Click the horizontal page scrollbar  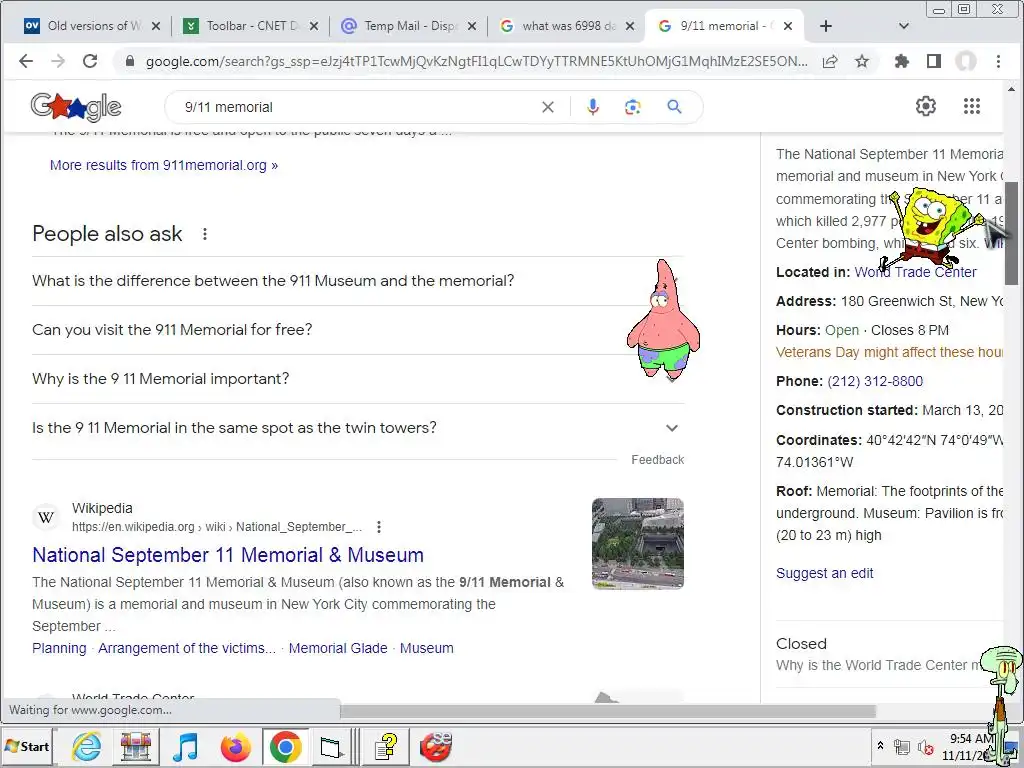(x=607, y=711)
